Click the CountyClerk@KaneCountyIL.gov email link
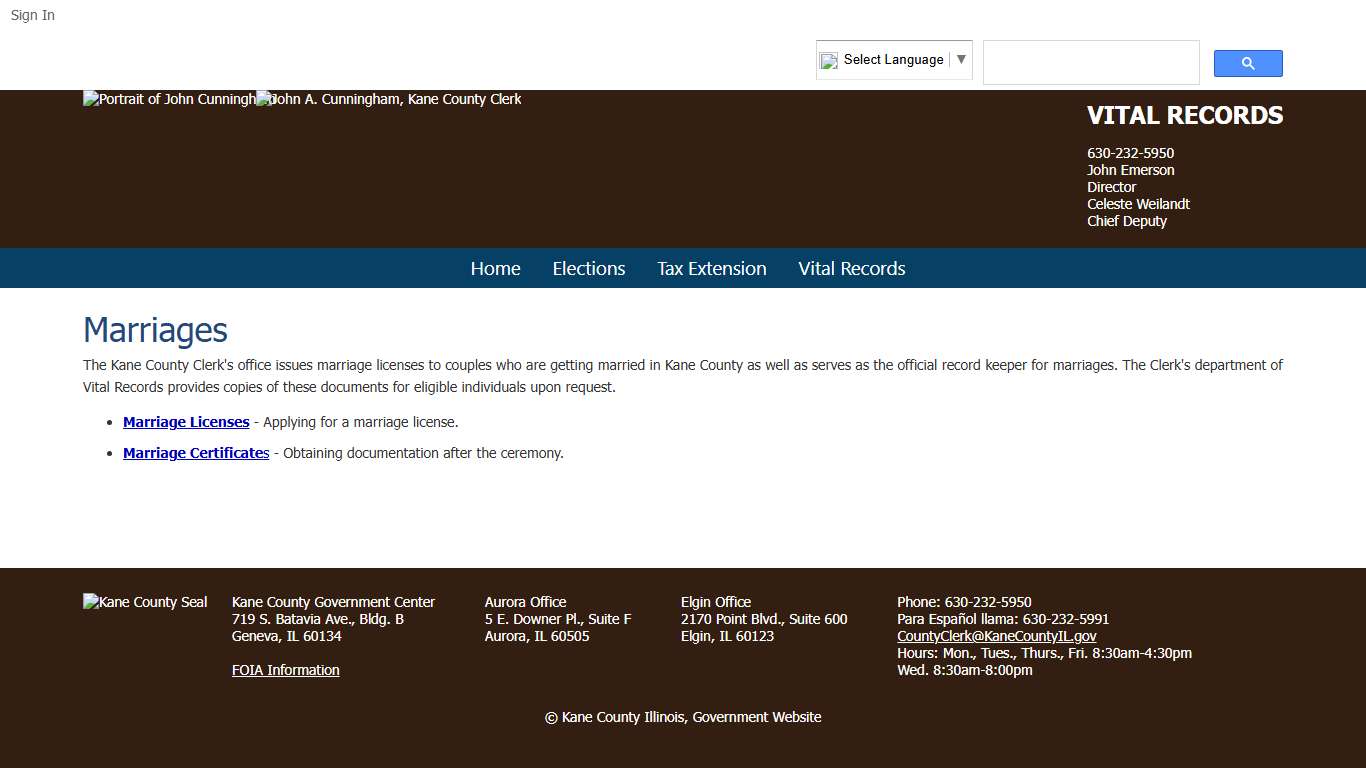The image size is (1366, 768). 996,636
